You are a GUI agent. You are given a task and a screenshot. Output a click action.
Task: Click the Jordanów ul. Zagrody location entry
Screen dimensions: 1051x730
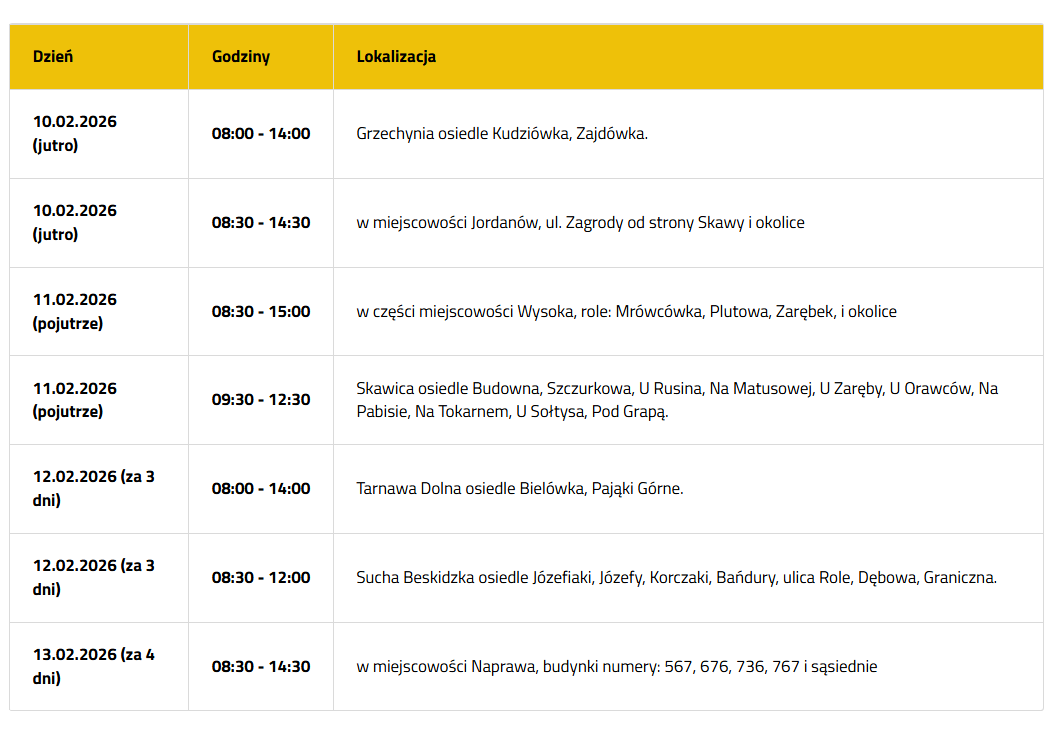pyautogui.click(x=580, y=223)
